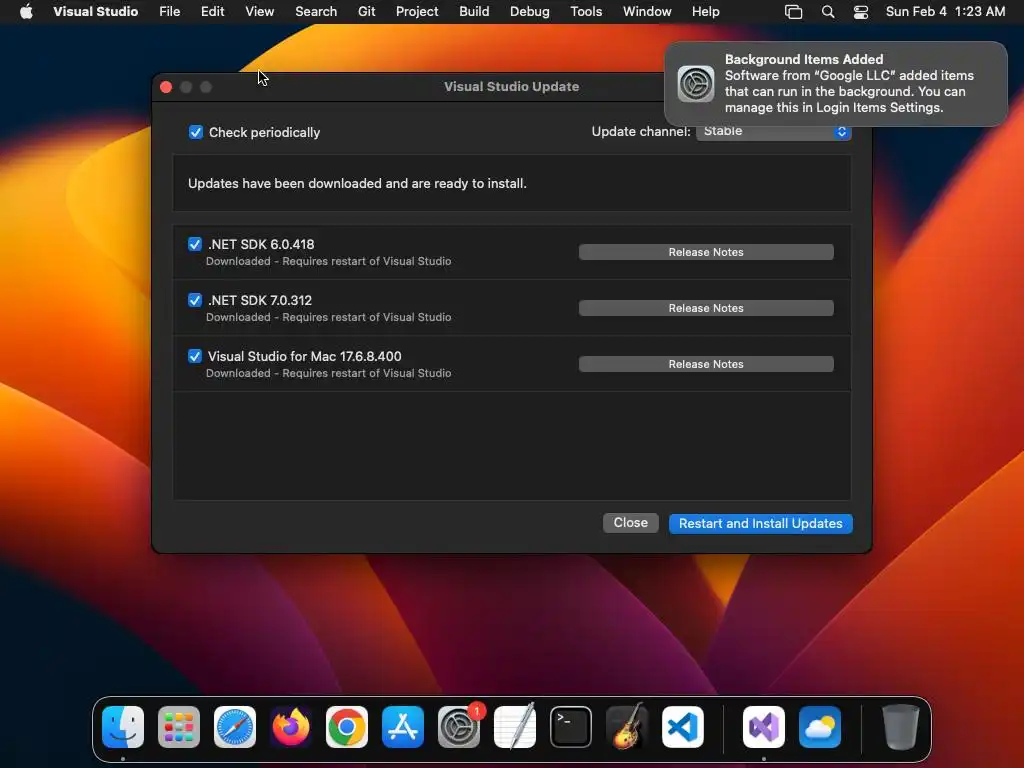Open the Visual Studio application menu

pyautogui.click(x=95, y=12)
